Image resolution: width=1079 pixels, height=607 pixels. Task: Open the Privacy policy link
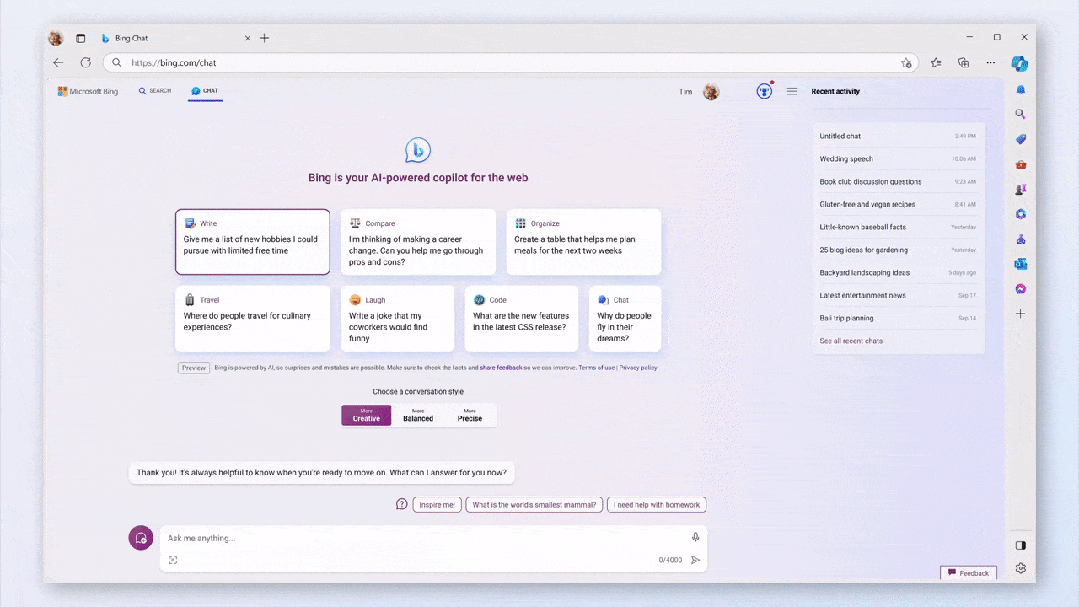(x=639, y=368)
